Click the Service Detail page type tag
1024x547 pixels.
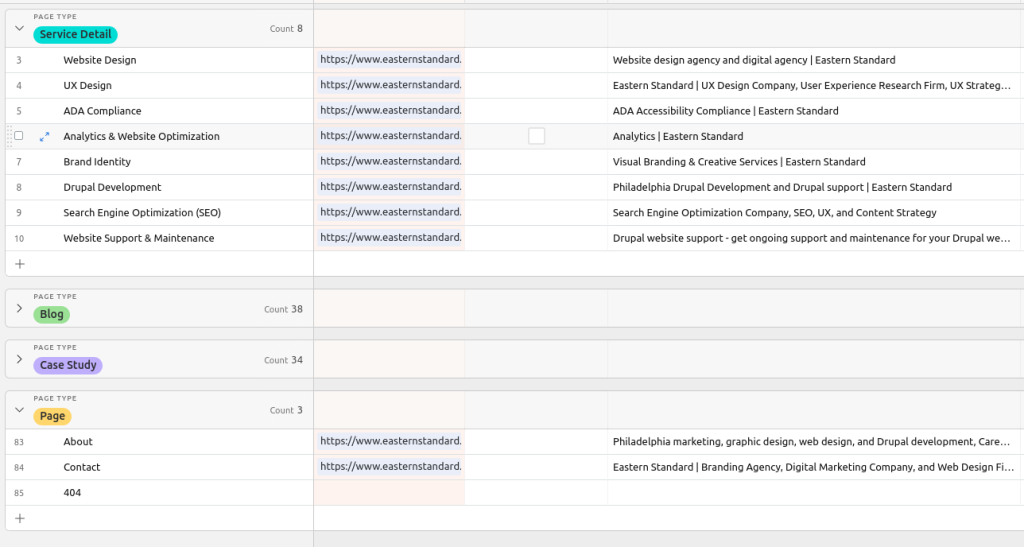[75, 35]
